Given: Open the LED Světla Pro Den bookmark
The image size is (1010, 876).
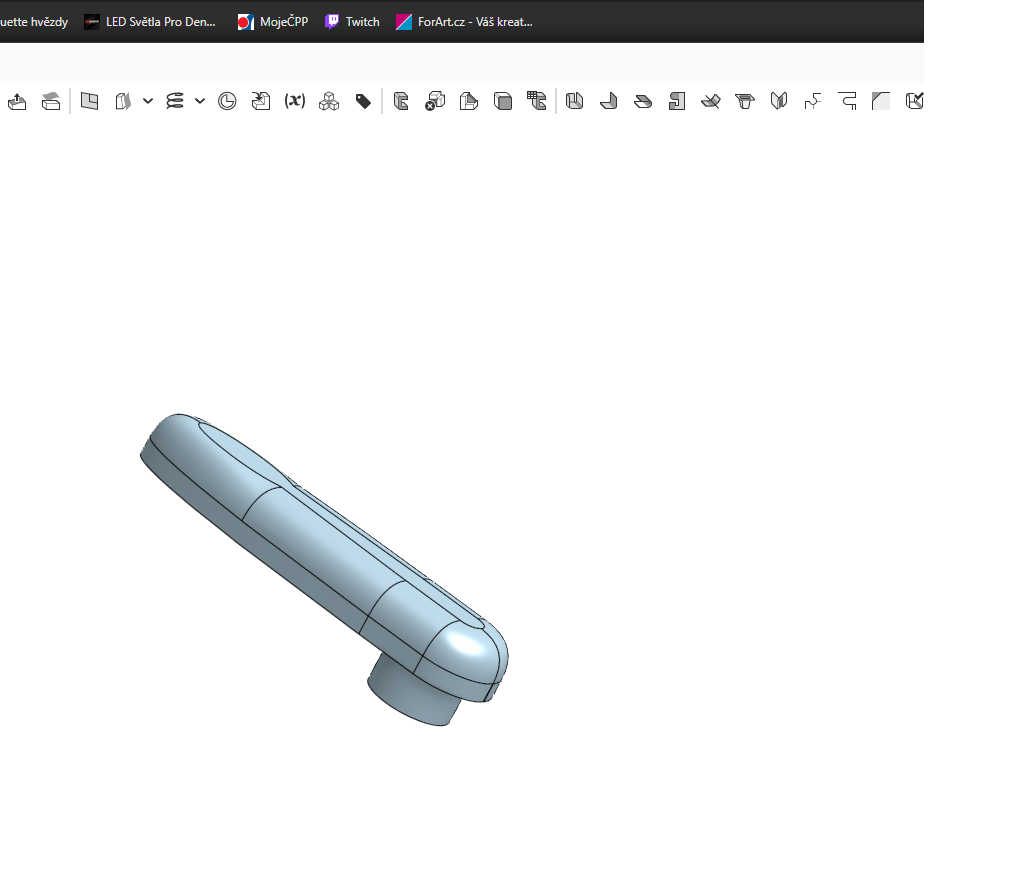Looking at the screenshot, I should (x=150, y=22).
